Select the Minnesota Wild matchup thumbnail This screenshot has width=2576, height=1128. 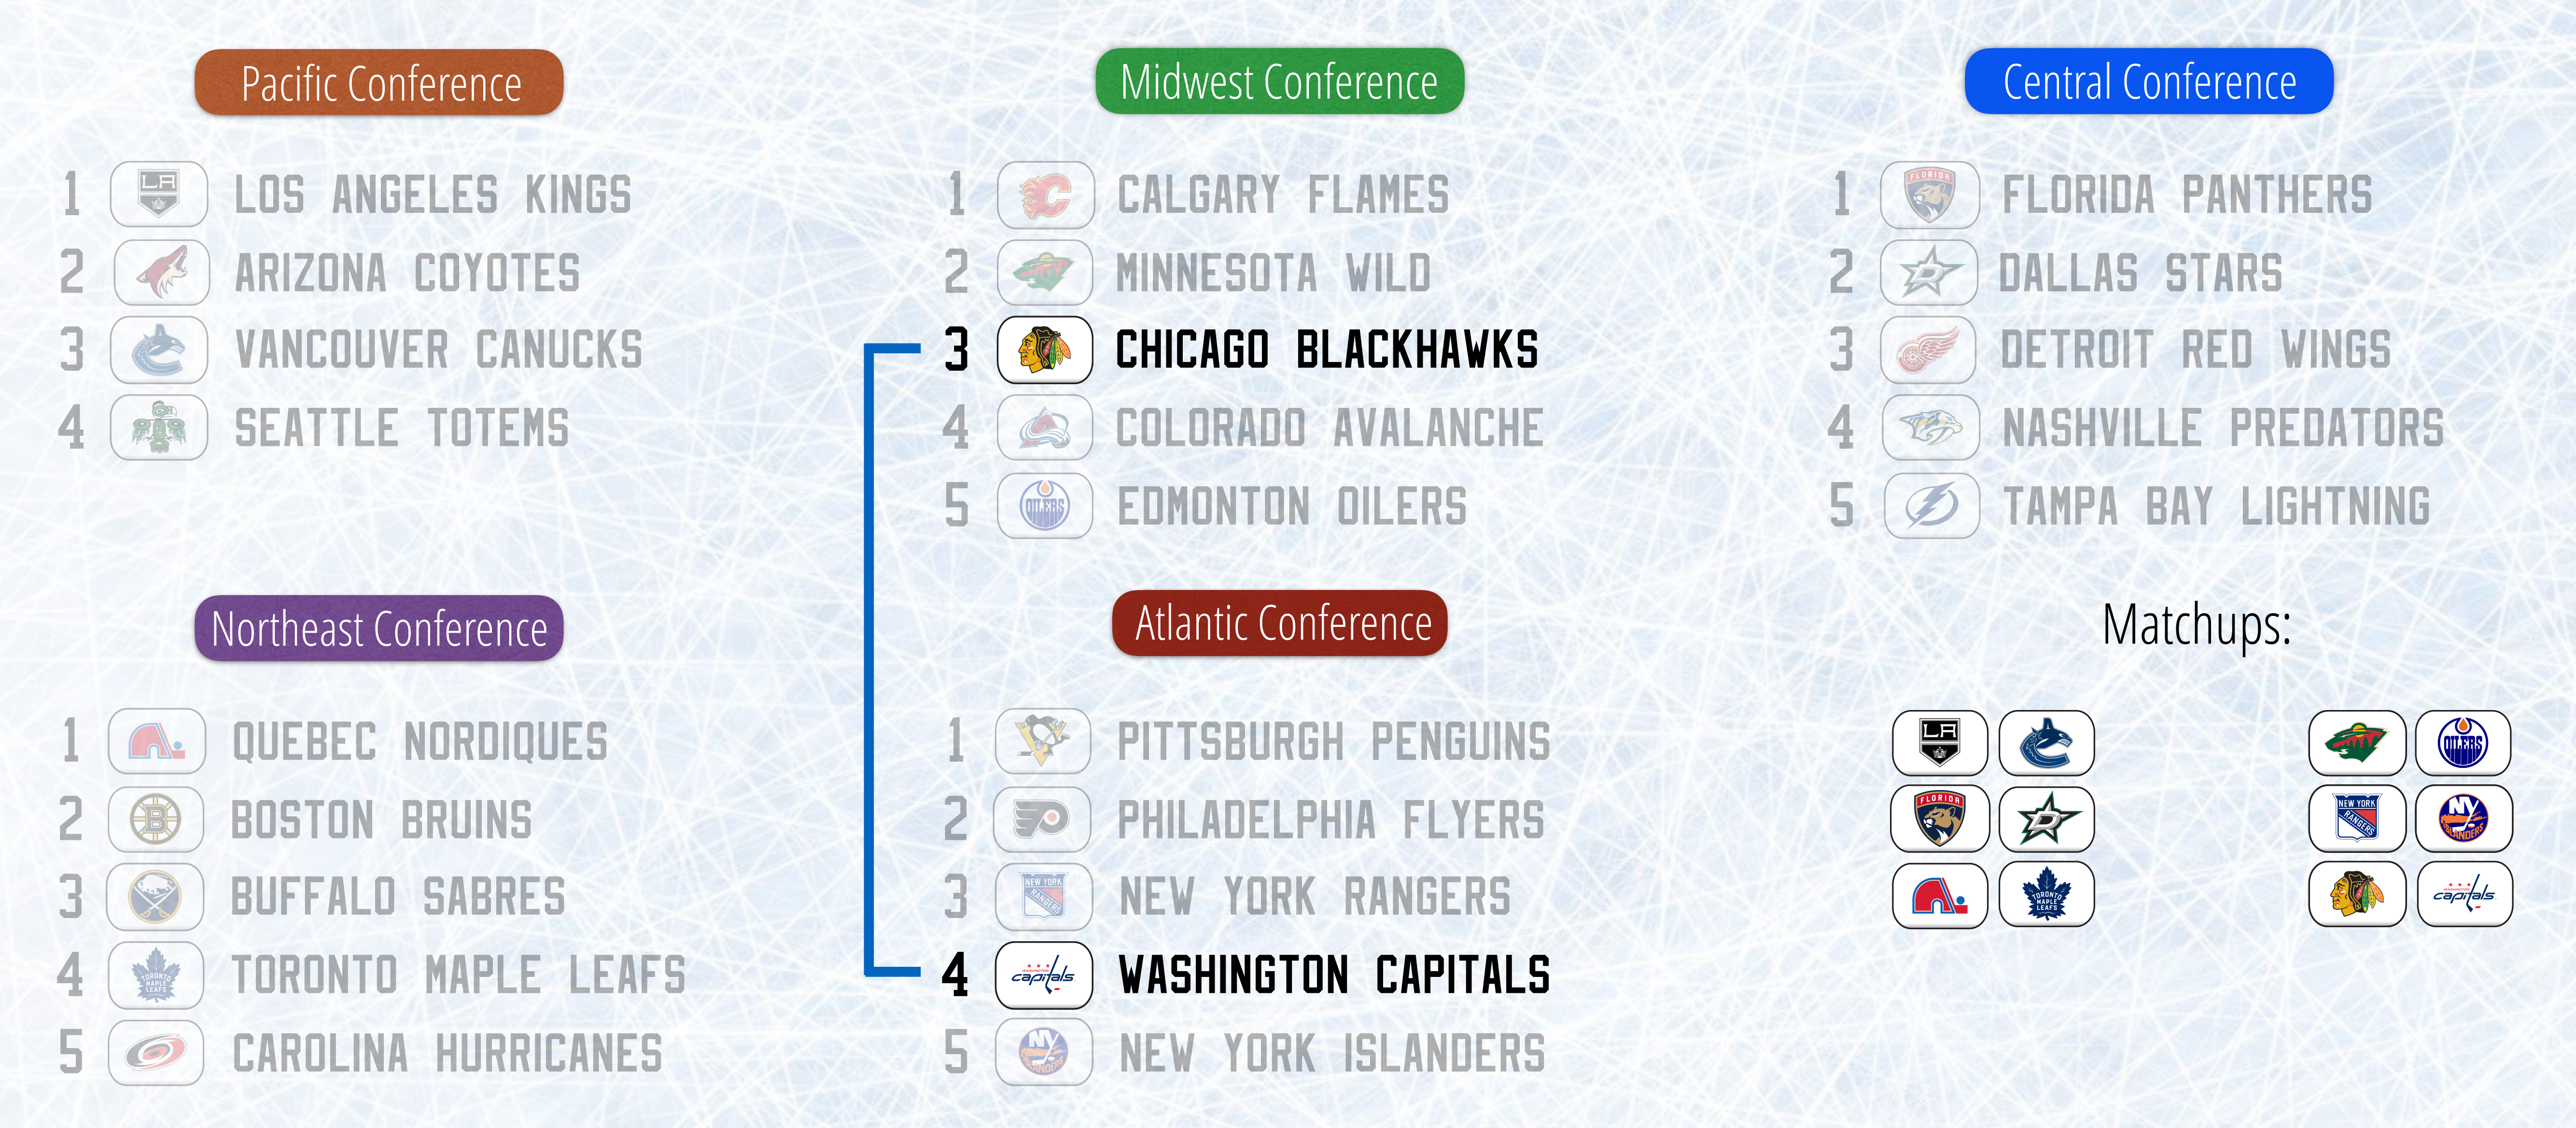click(2357, 743)
